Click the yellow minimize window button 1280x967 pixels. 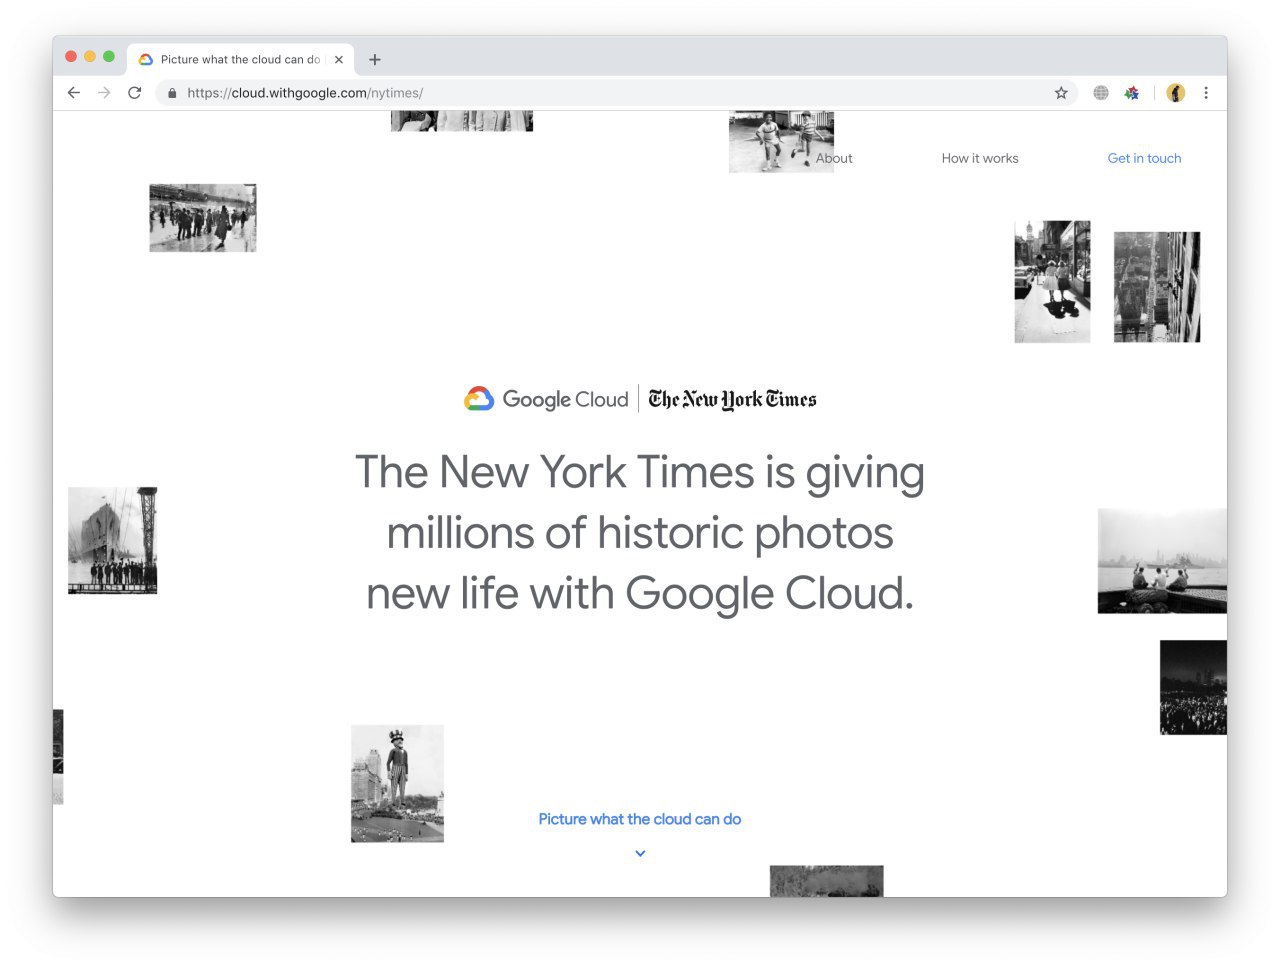[90, 56]
